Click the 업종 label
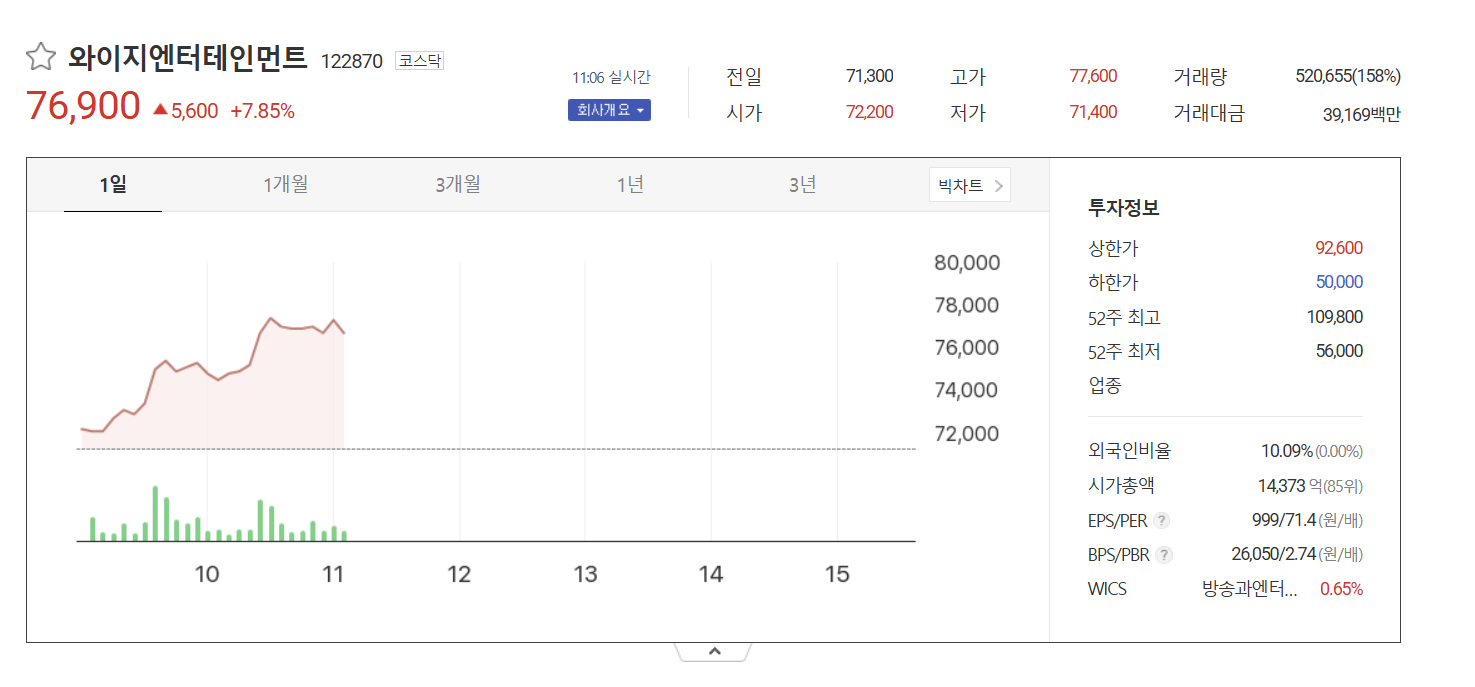This screenshot has width=1475, height=687. click(x=1105, y=385)
